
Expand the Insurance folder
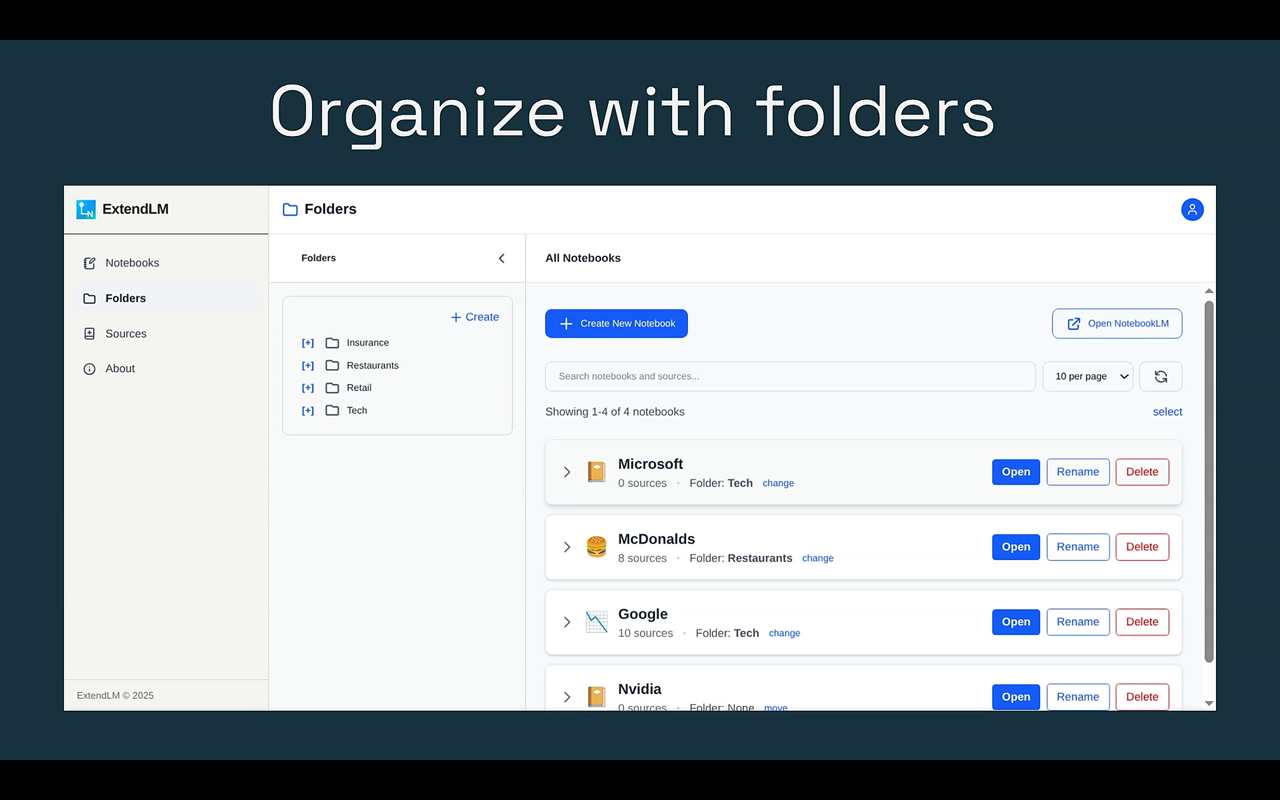[x=307, y=342]
